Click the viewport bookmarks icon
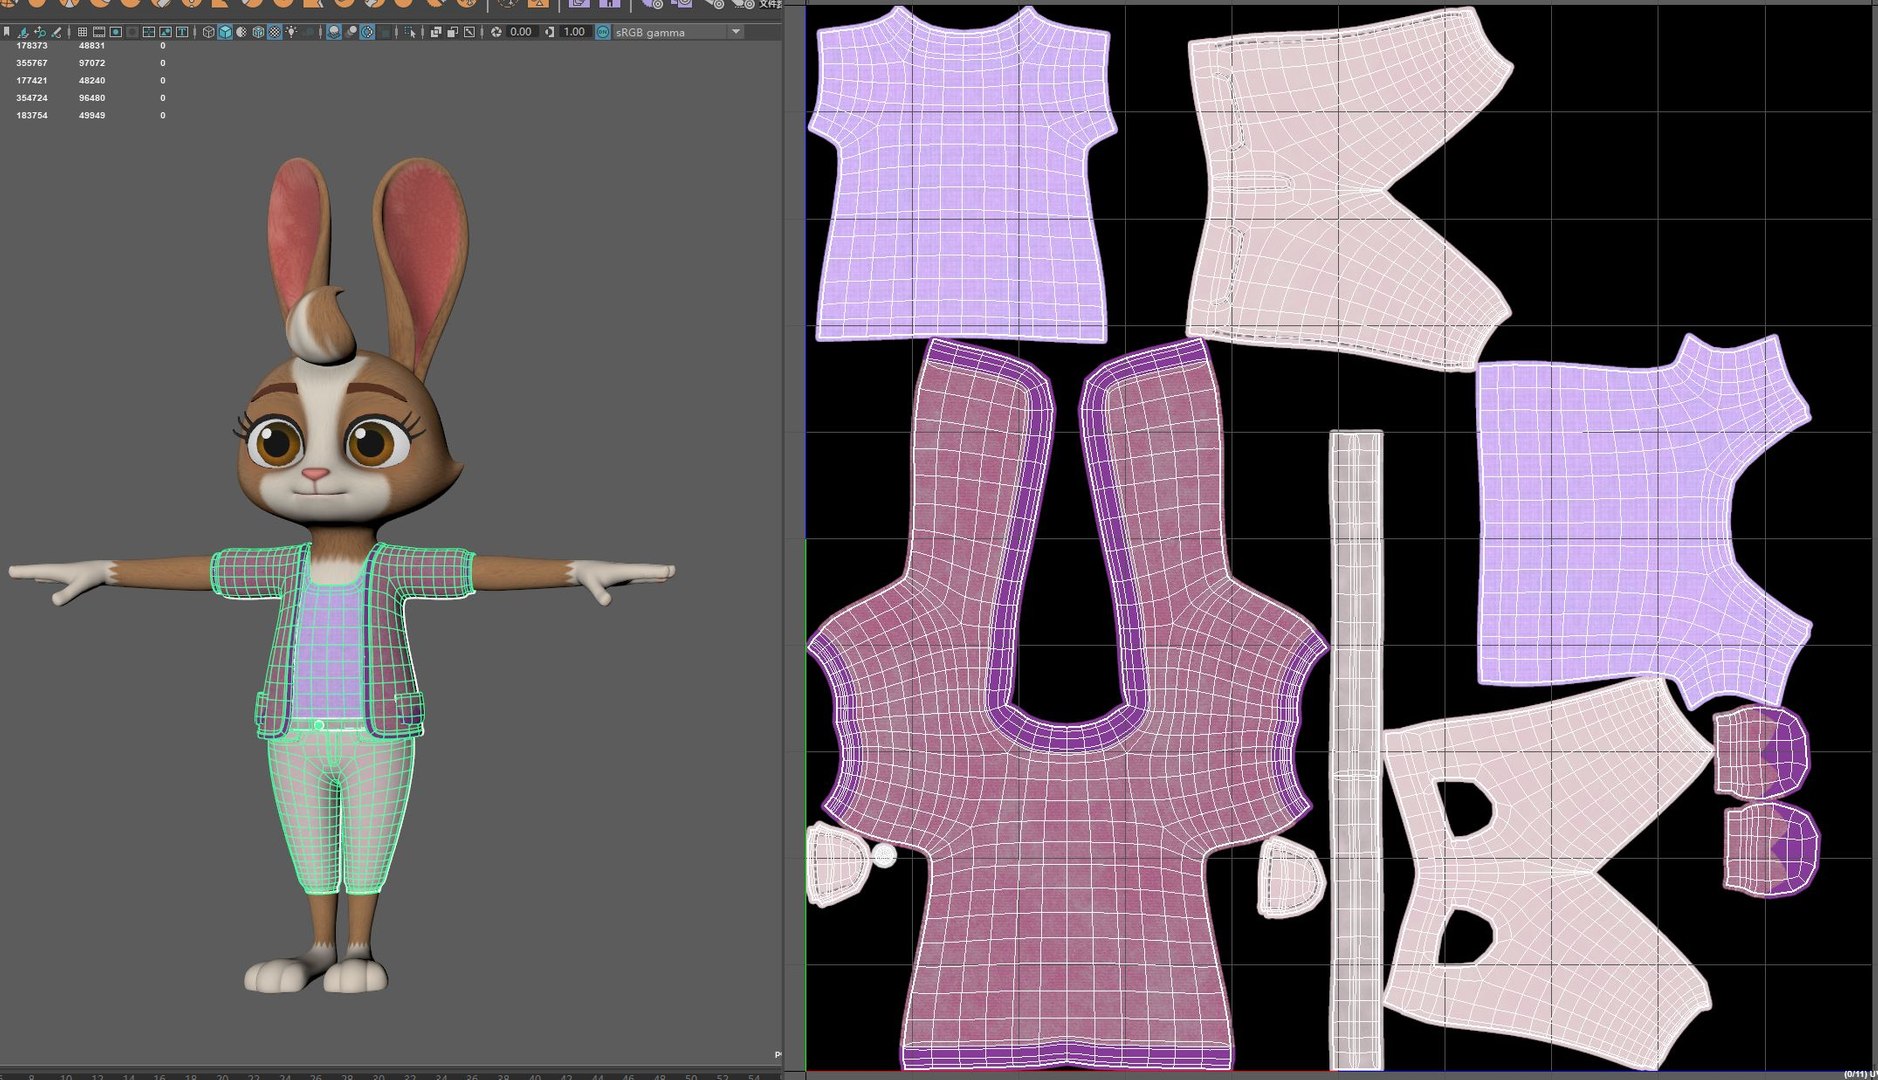The image size is (1878, 1080). point(6,32)
